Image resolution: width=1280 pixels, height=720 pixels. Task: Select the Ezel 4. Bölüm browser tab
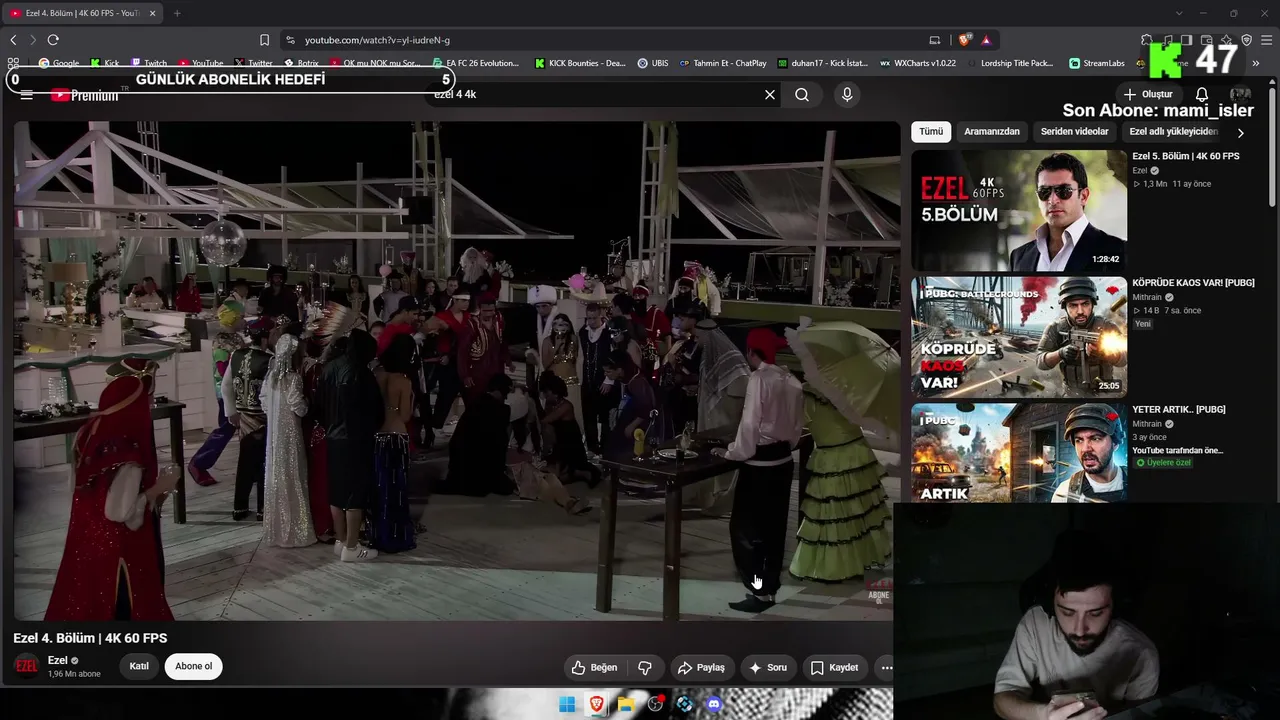[82, 13]
